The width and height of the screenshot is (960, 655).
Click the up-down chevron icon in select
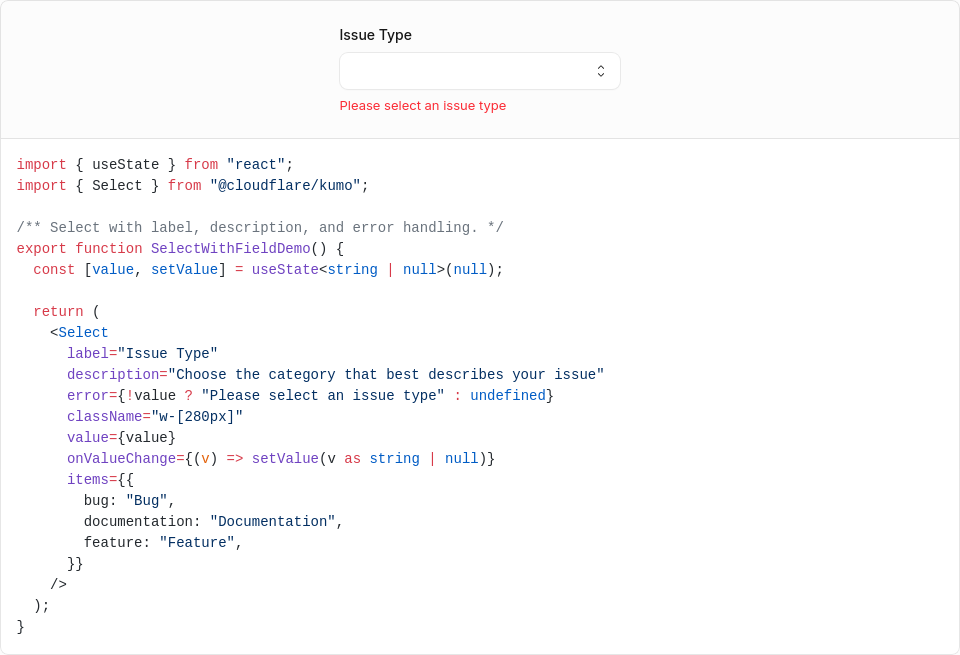coord(601,71)
